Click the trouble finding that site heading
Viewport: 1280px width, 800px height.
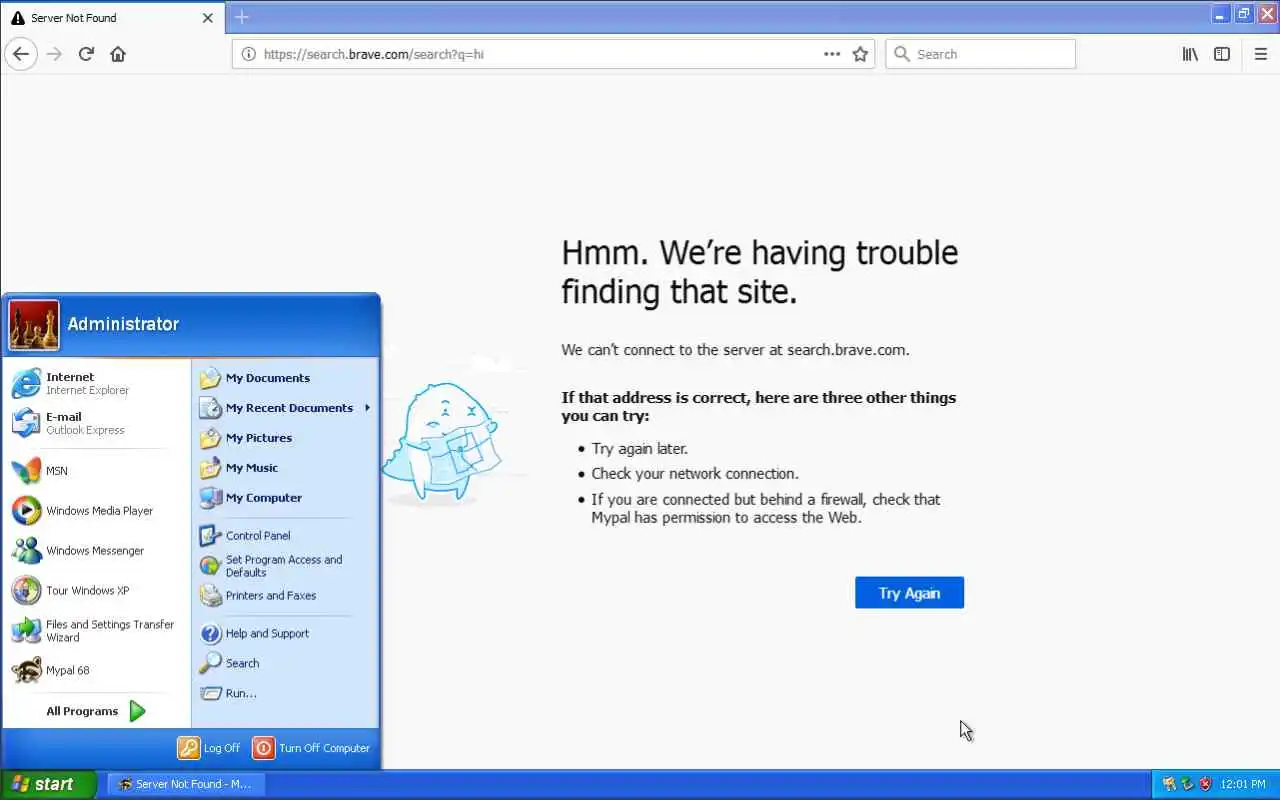[x=759, y=272]
